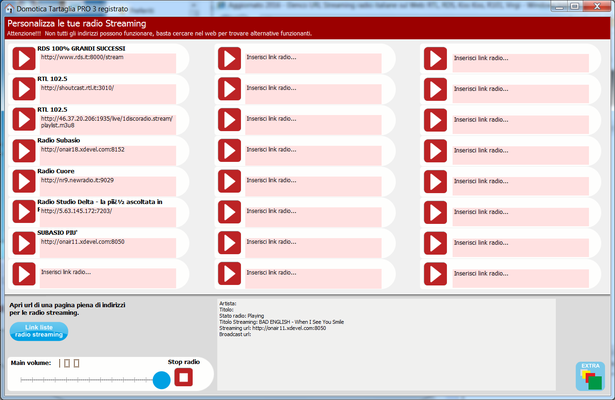Click the empty link field below SUBASIO PIU'
The image size is (615, 400).
tap(107, 278)
